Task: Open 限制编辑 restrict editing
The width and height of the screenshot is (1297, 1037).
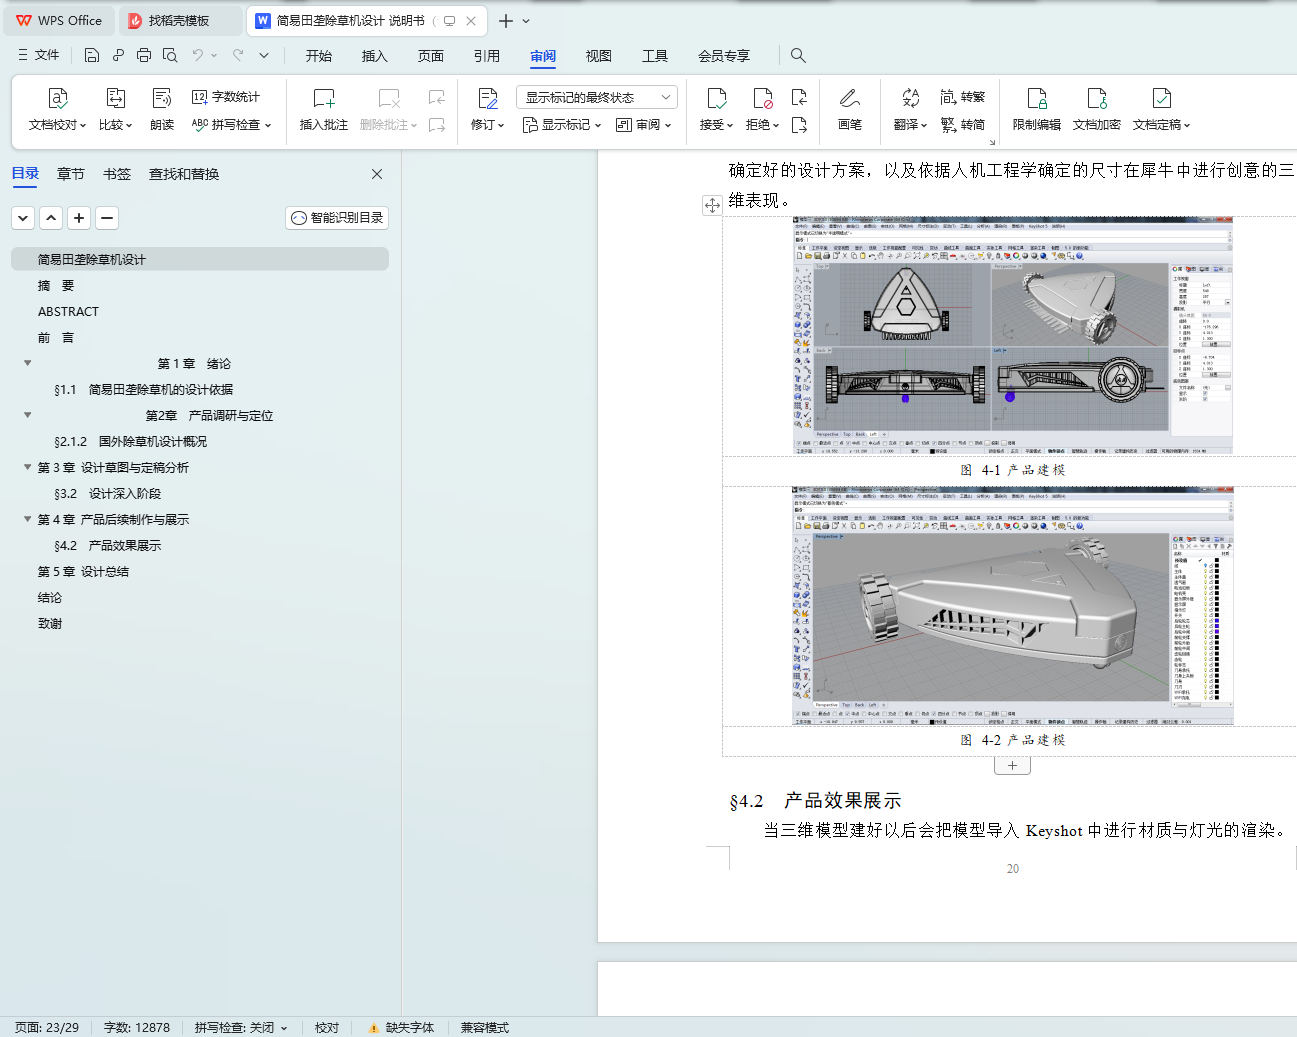Action: tap(1037, 110)
